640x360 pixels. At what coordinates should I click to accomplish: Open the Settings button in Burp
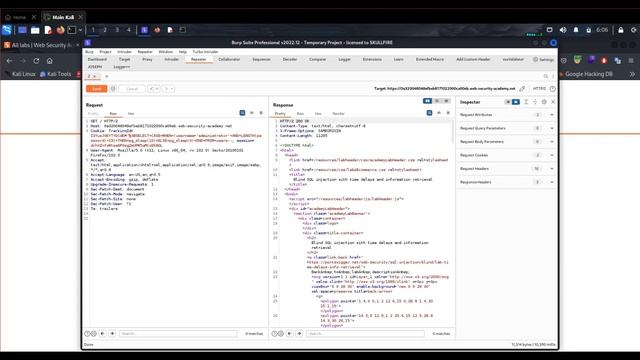[544, 60]
